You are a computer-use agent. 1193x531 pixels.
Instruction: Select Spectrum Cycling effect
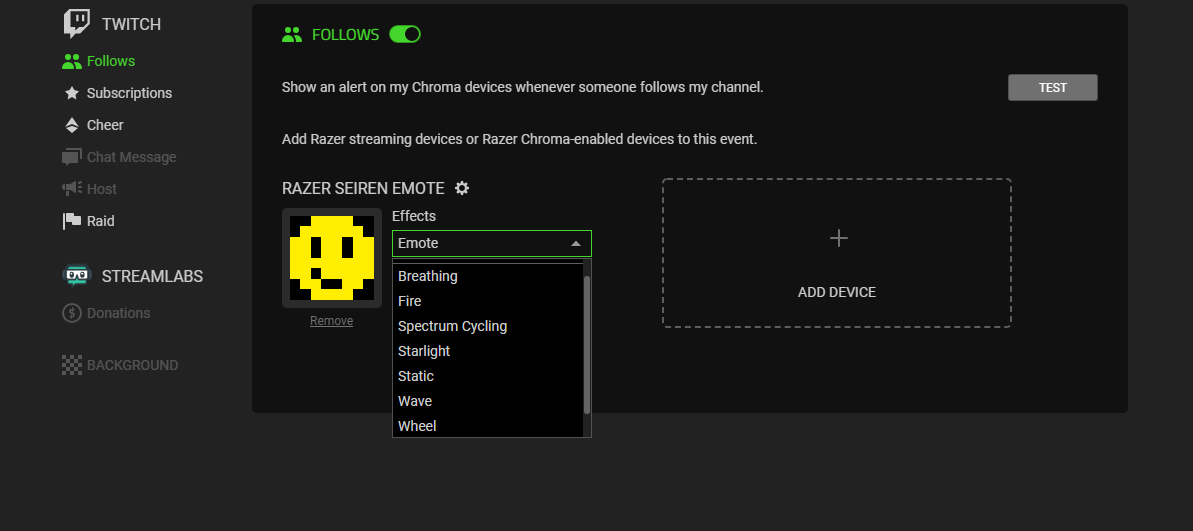click(488, 326)
